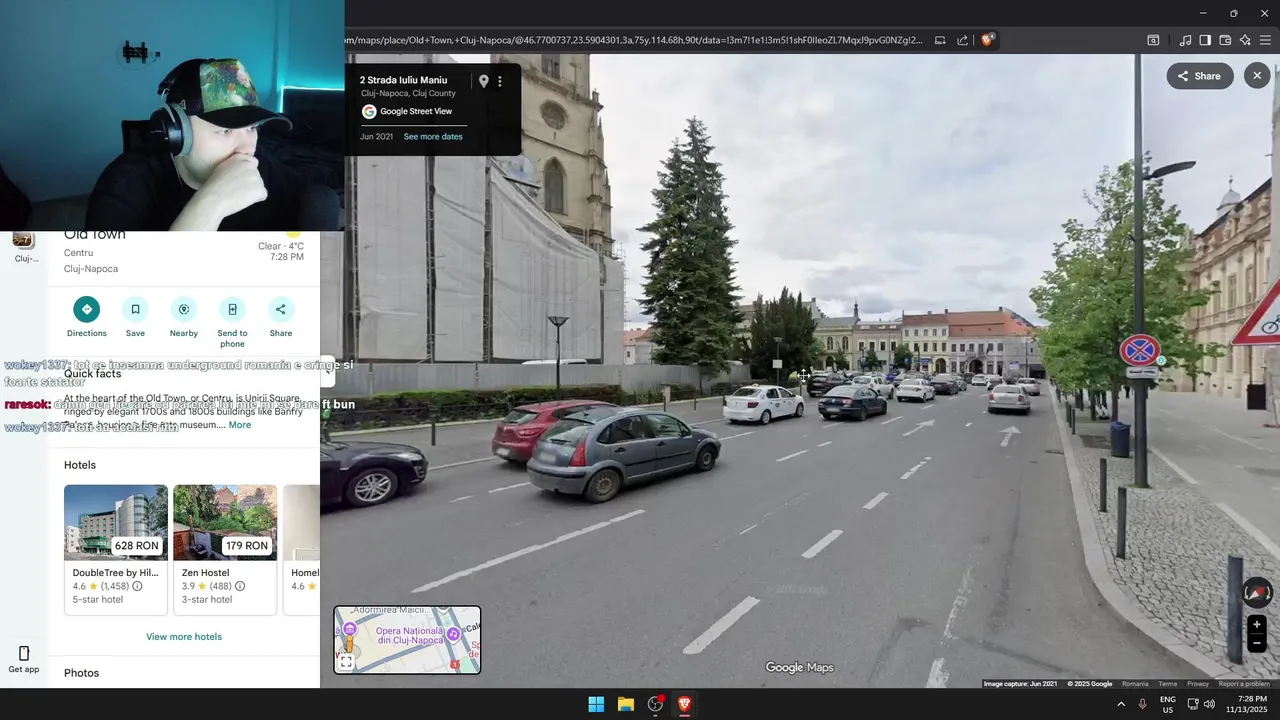Screen dimensions: 1280x720
Task: Click the microphone icon in system tray
Action: [x=1143, y=704]
